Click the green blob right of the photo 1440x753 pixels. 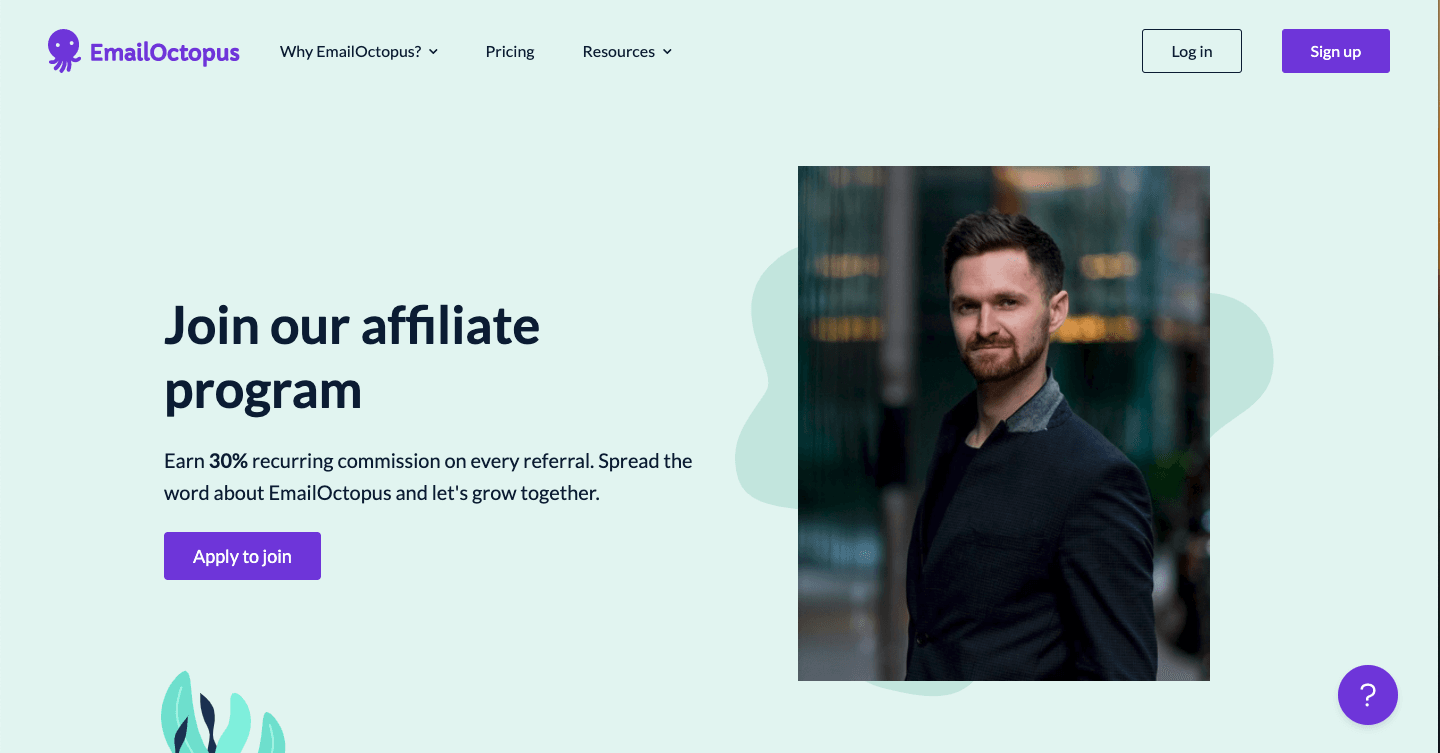[1241, 360]
